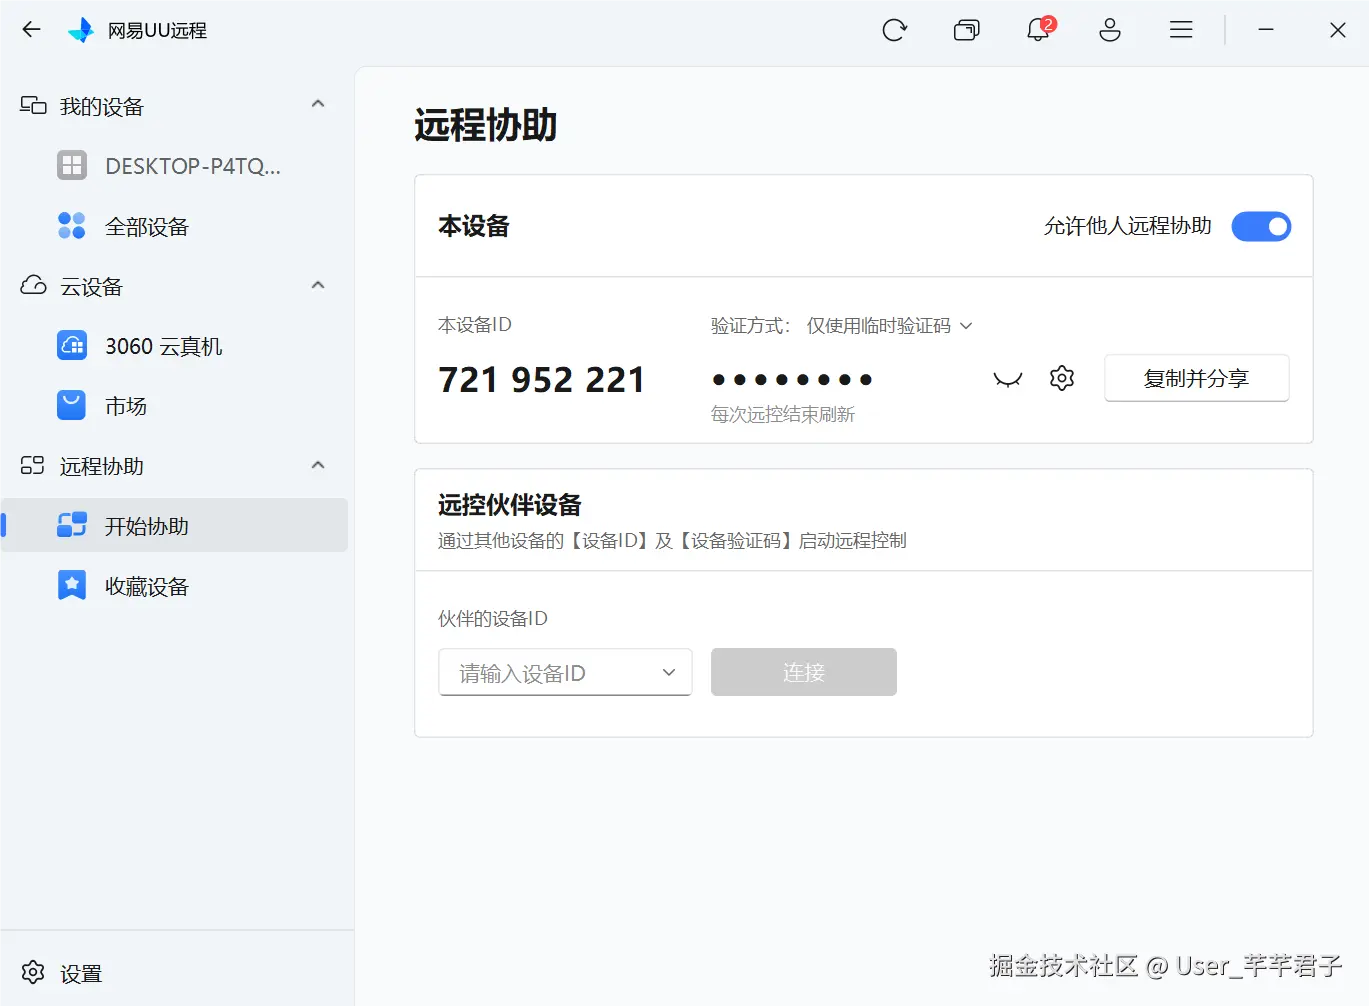Click the 远控伙伴设备 heading
The image size is (1369, 1006).
coord(510,505)
